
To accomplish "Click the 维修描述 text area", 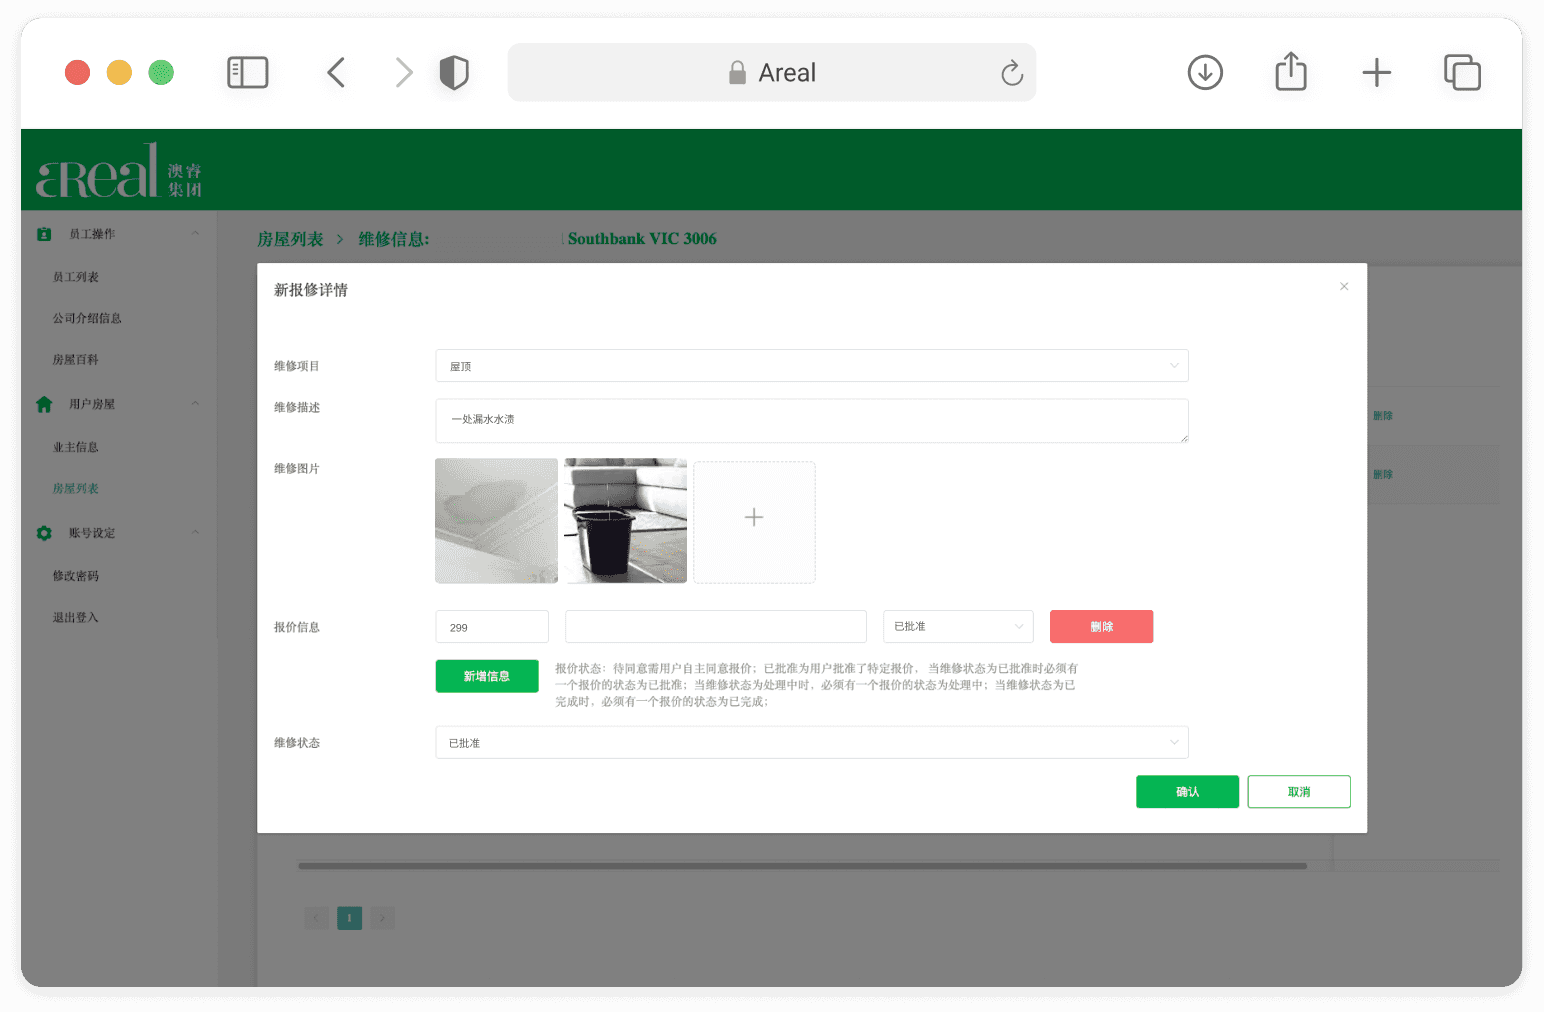I will [x=812, y=421].
